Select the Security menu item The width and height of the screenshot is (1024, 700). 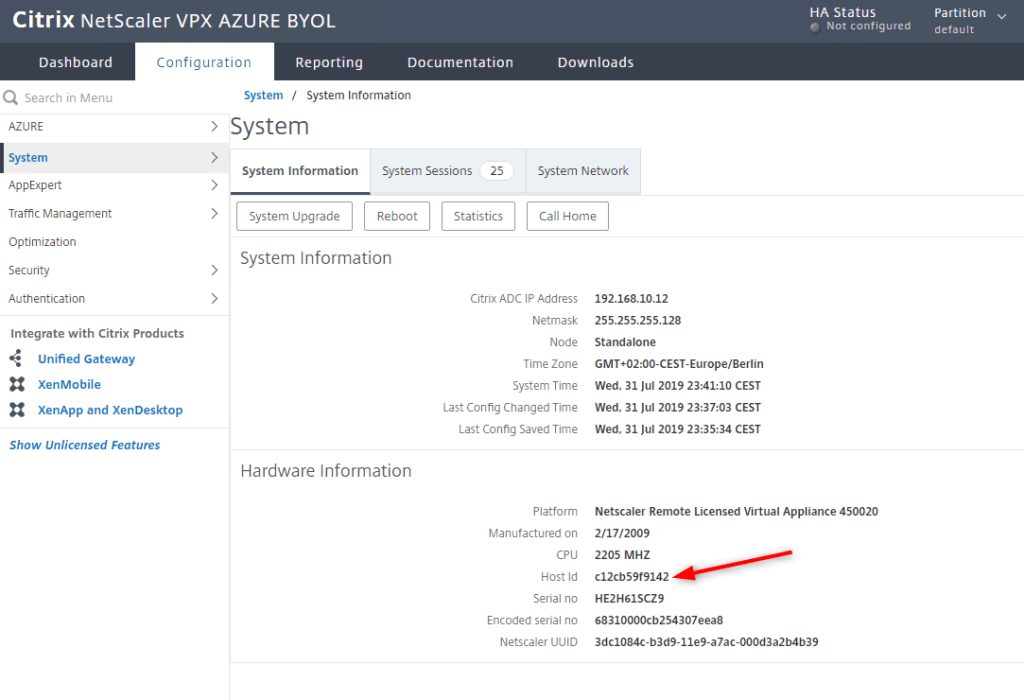click(x=114, y=270)
